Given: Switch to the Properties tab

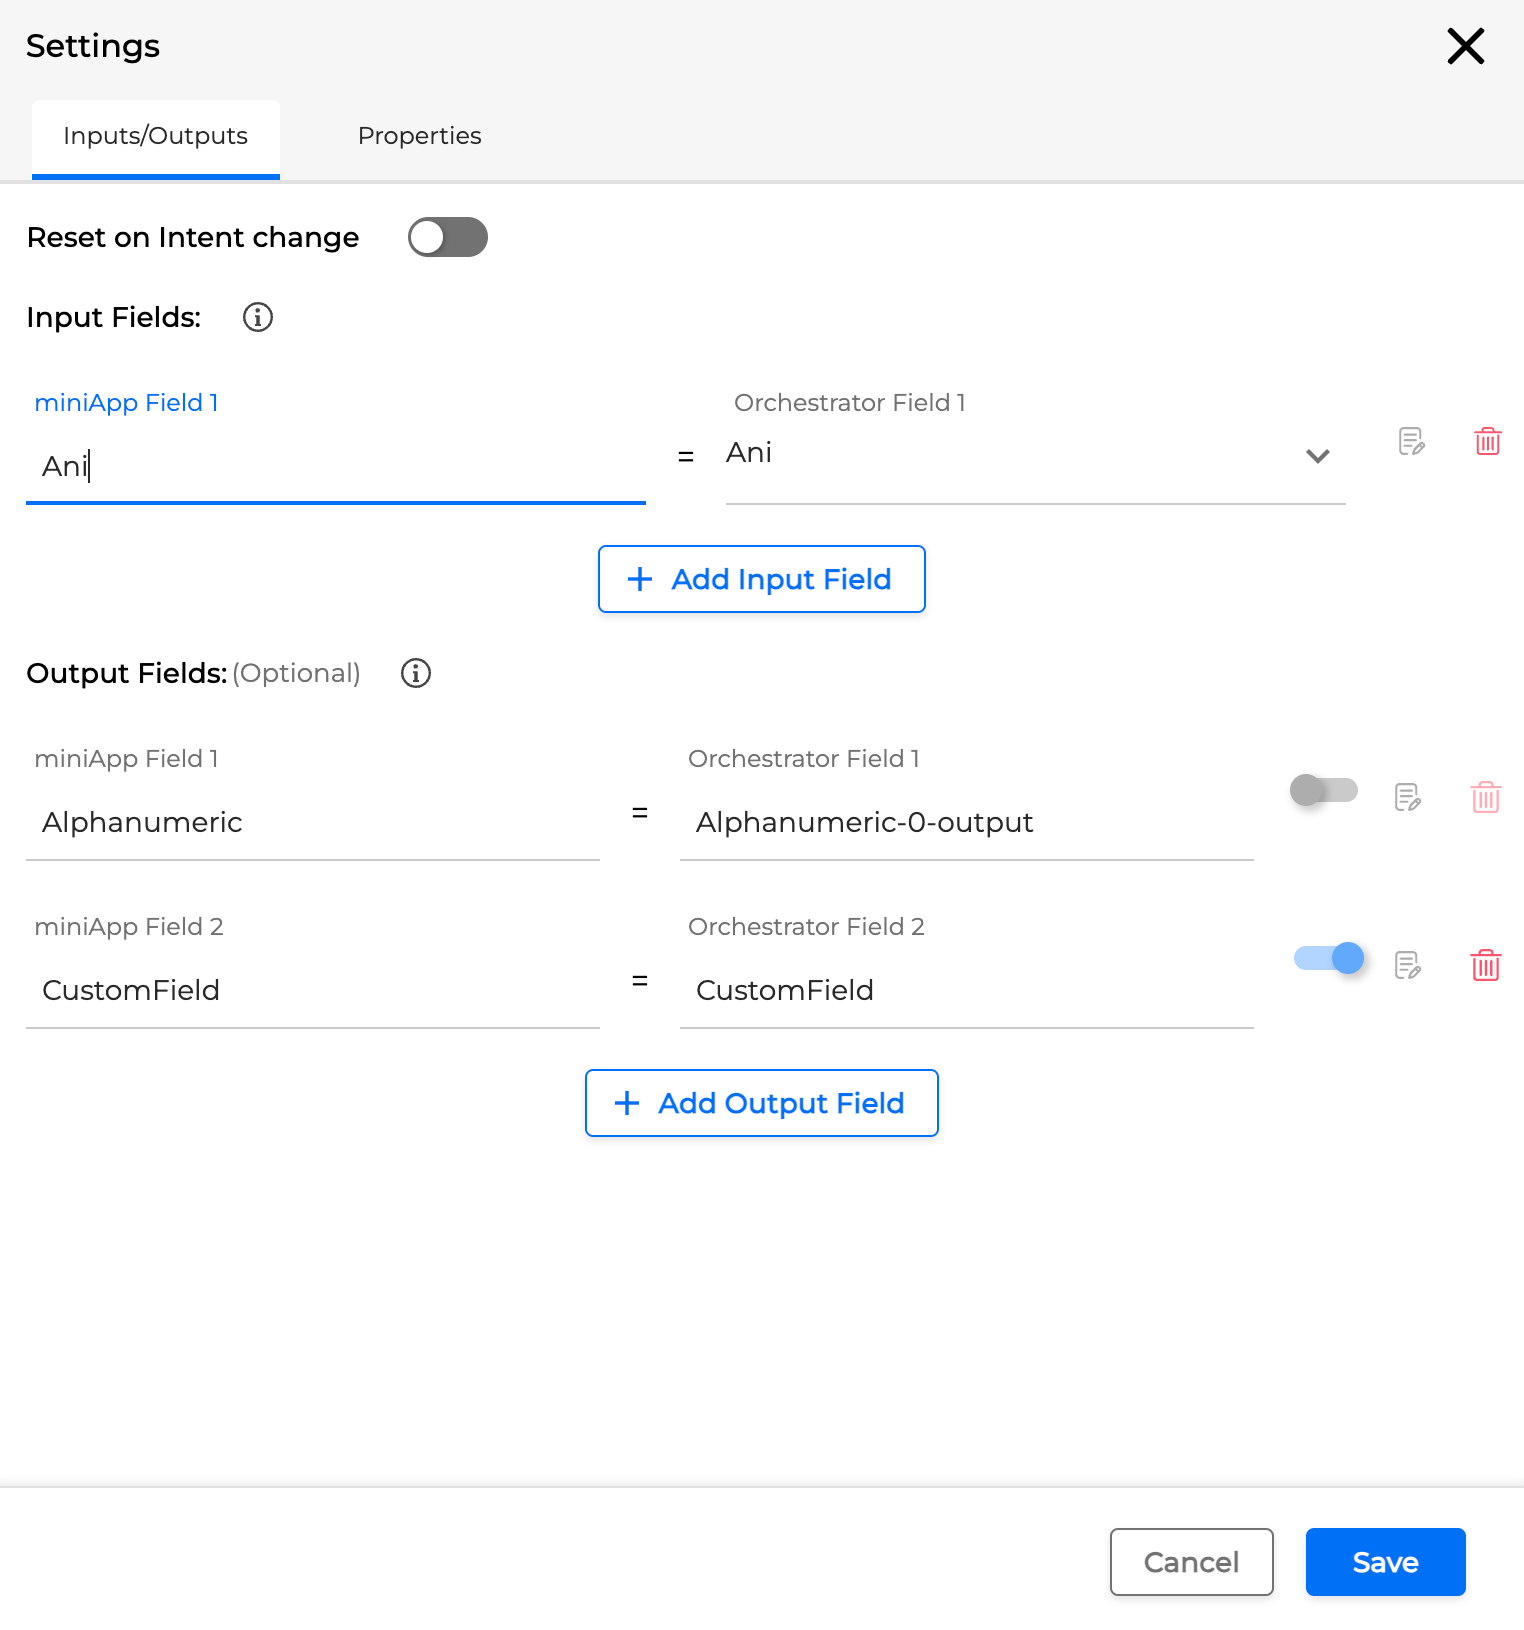Looking at the screenshot, I should (x=419, y=136).
